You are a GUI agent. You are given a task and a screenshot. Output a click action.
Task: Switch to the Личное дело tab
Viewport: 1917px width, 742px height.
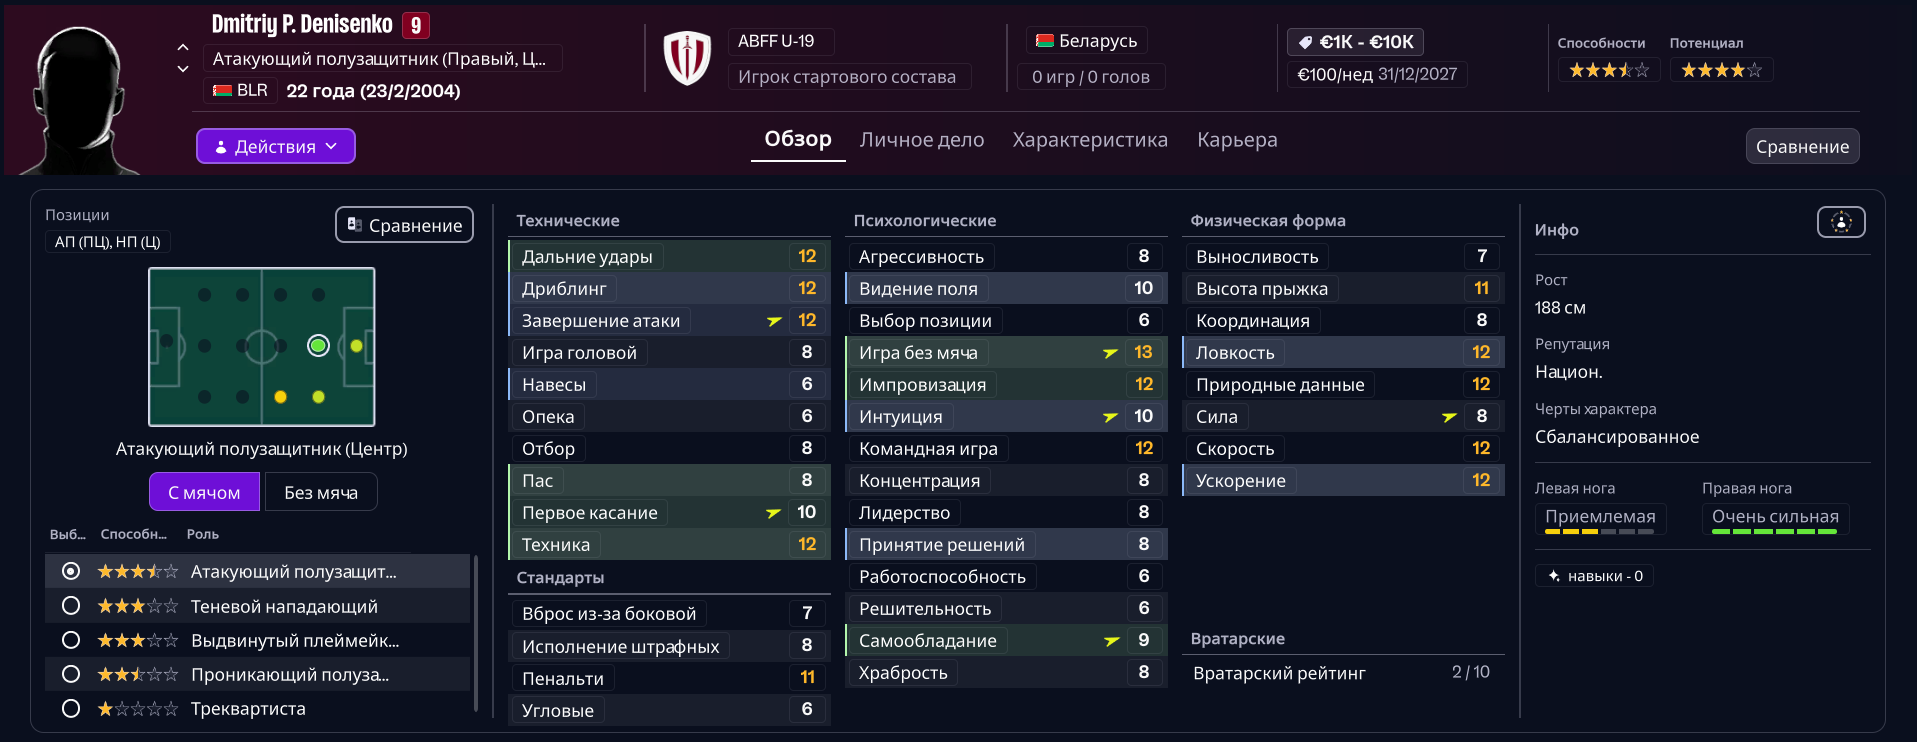(x=921, y=140)
